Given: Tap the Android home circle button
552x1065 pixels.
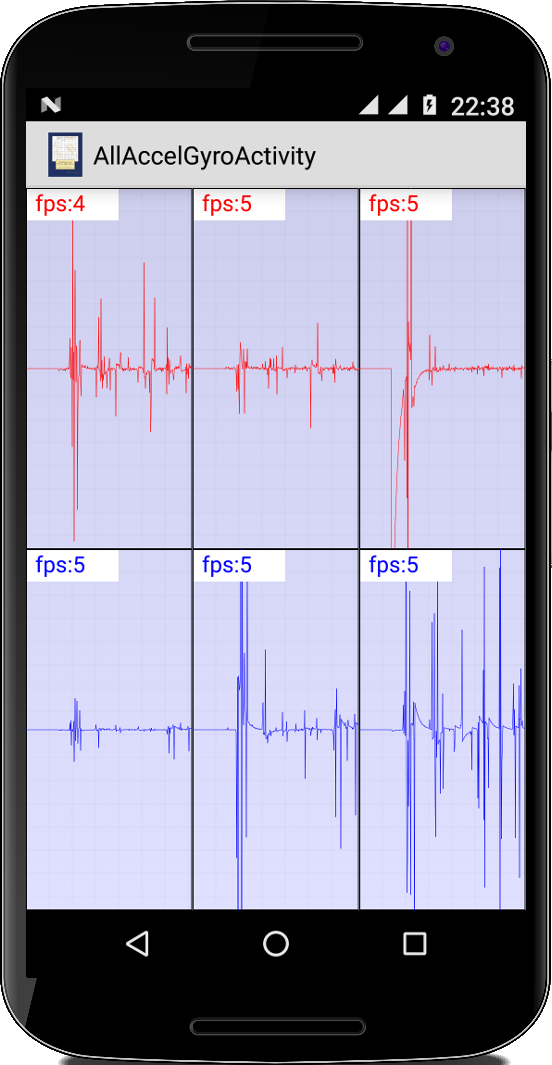Looking at the screenshot, I should pyautogui.click(x=276, y=943).
